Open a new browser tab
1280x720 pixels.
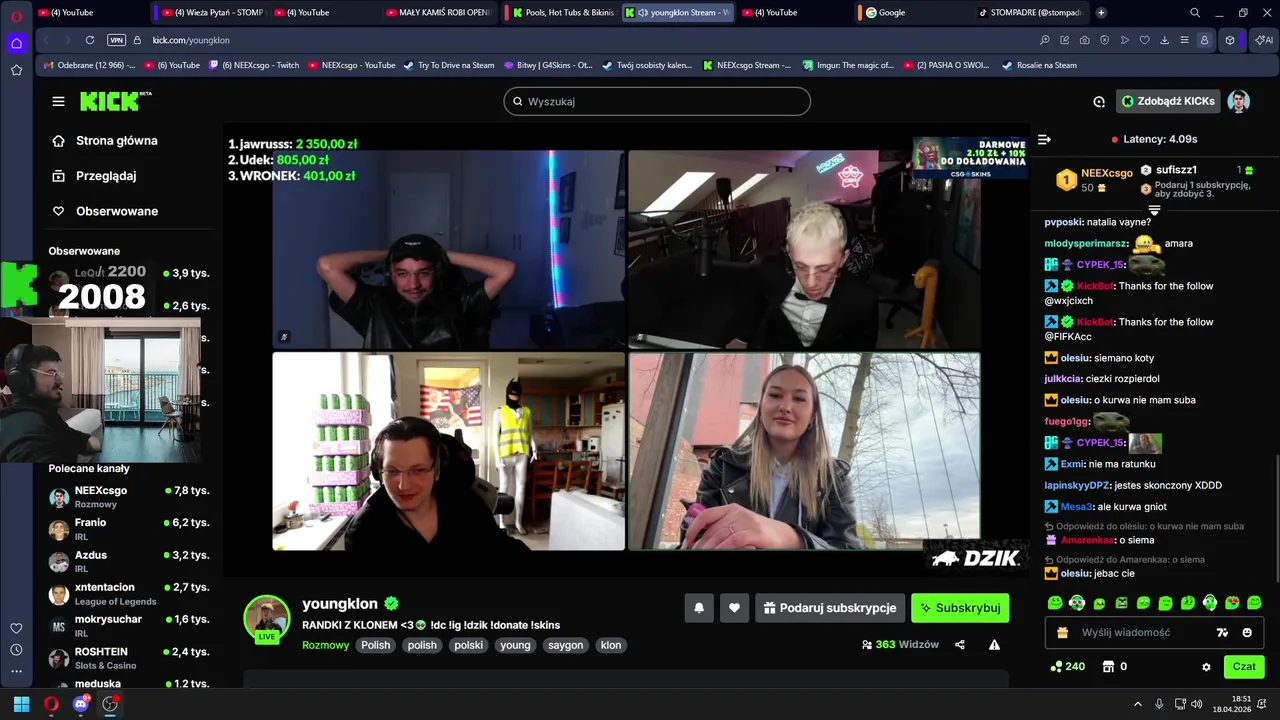click(x=1101, y=13)
